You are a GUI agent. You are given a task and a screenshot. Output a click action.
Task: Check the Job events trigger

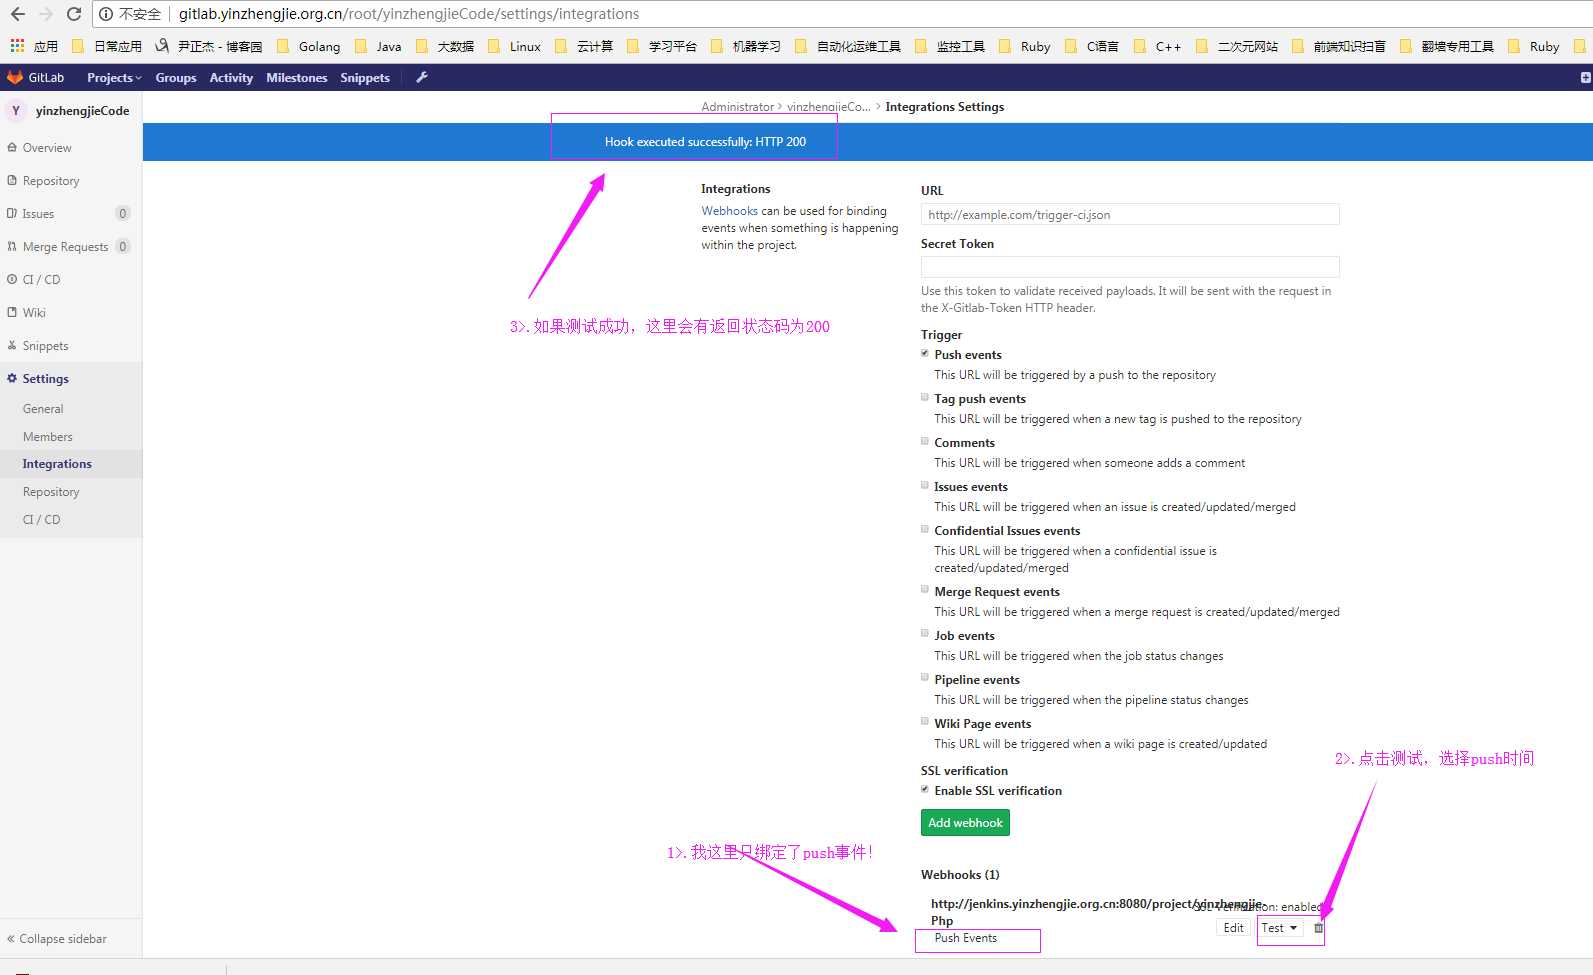(925, 634)
